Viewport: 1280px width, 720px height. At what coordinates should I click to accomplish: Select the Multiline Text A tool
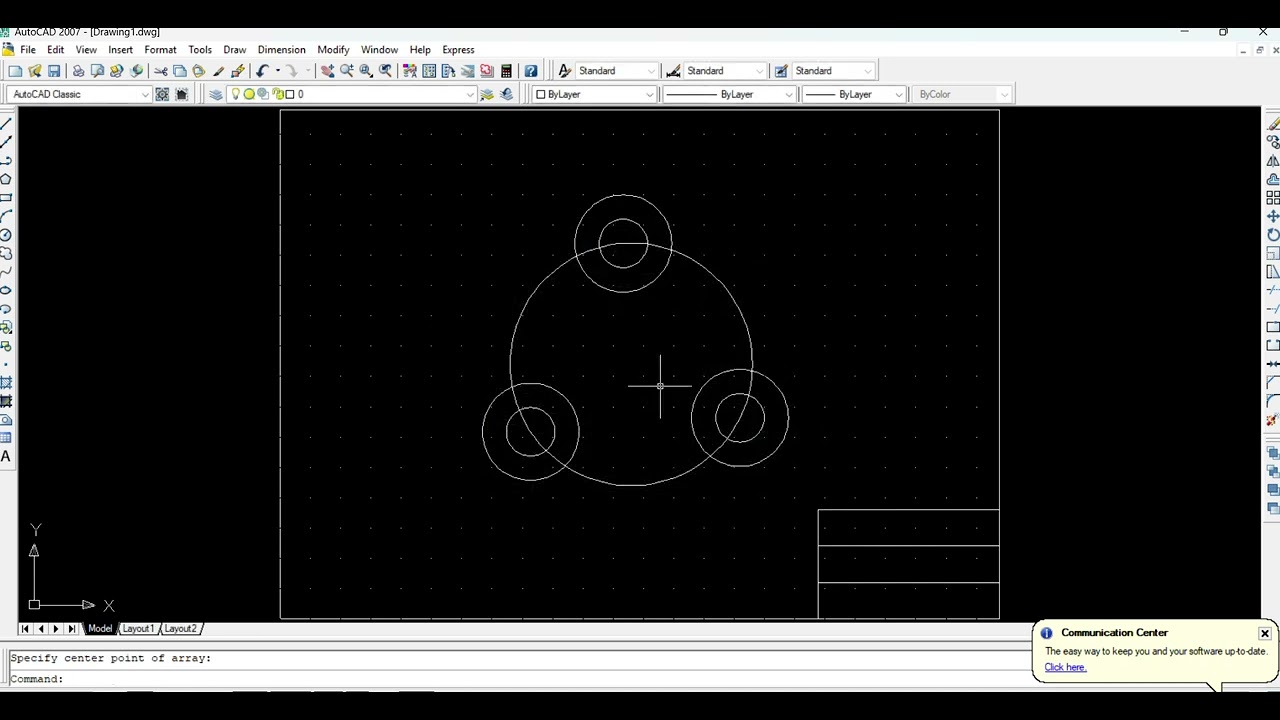[x=6, y=457]
